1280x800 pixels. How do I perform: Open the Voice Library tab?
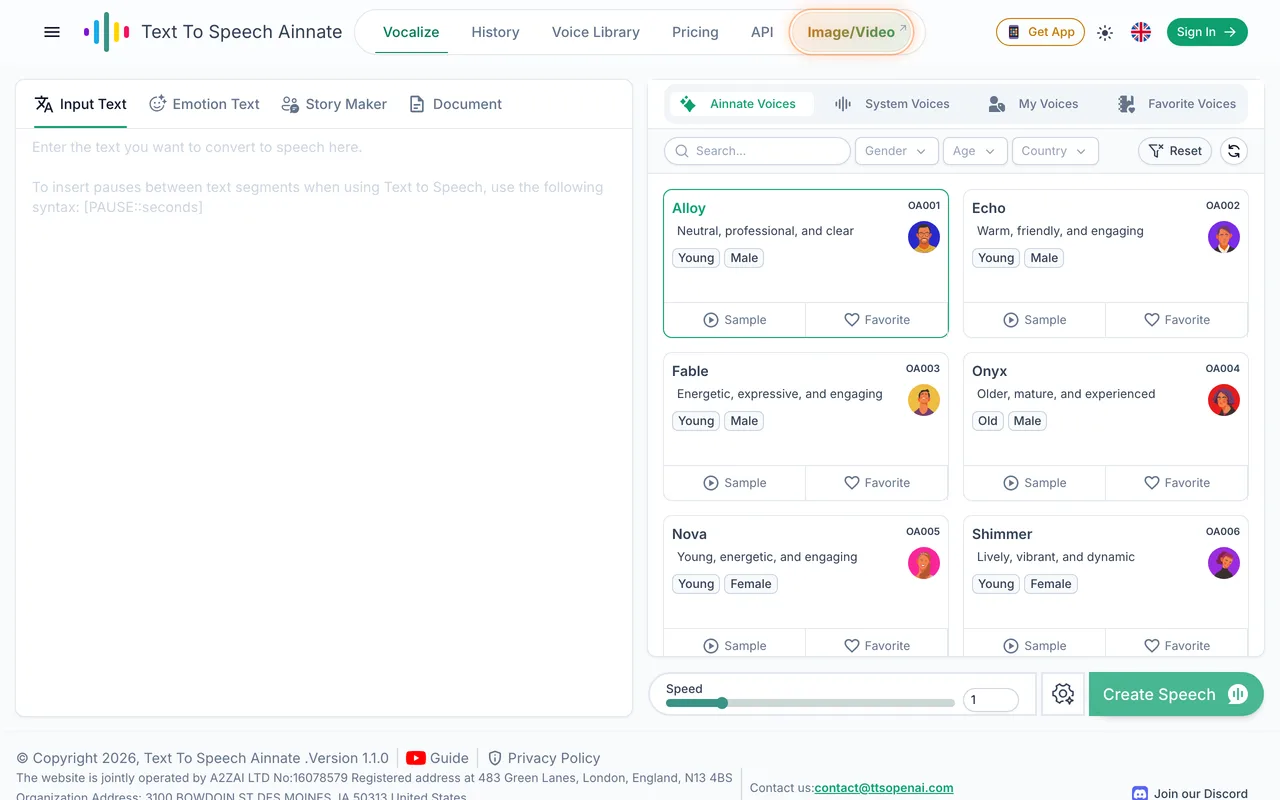595,32
